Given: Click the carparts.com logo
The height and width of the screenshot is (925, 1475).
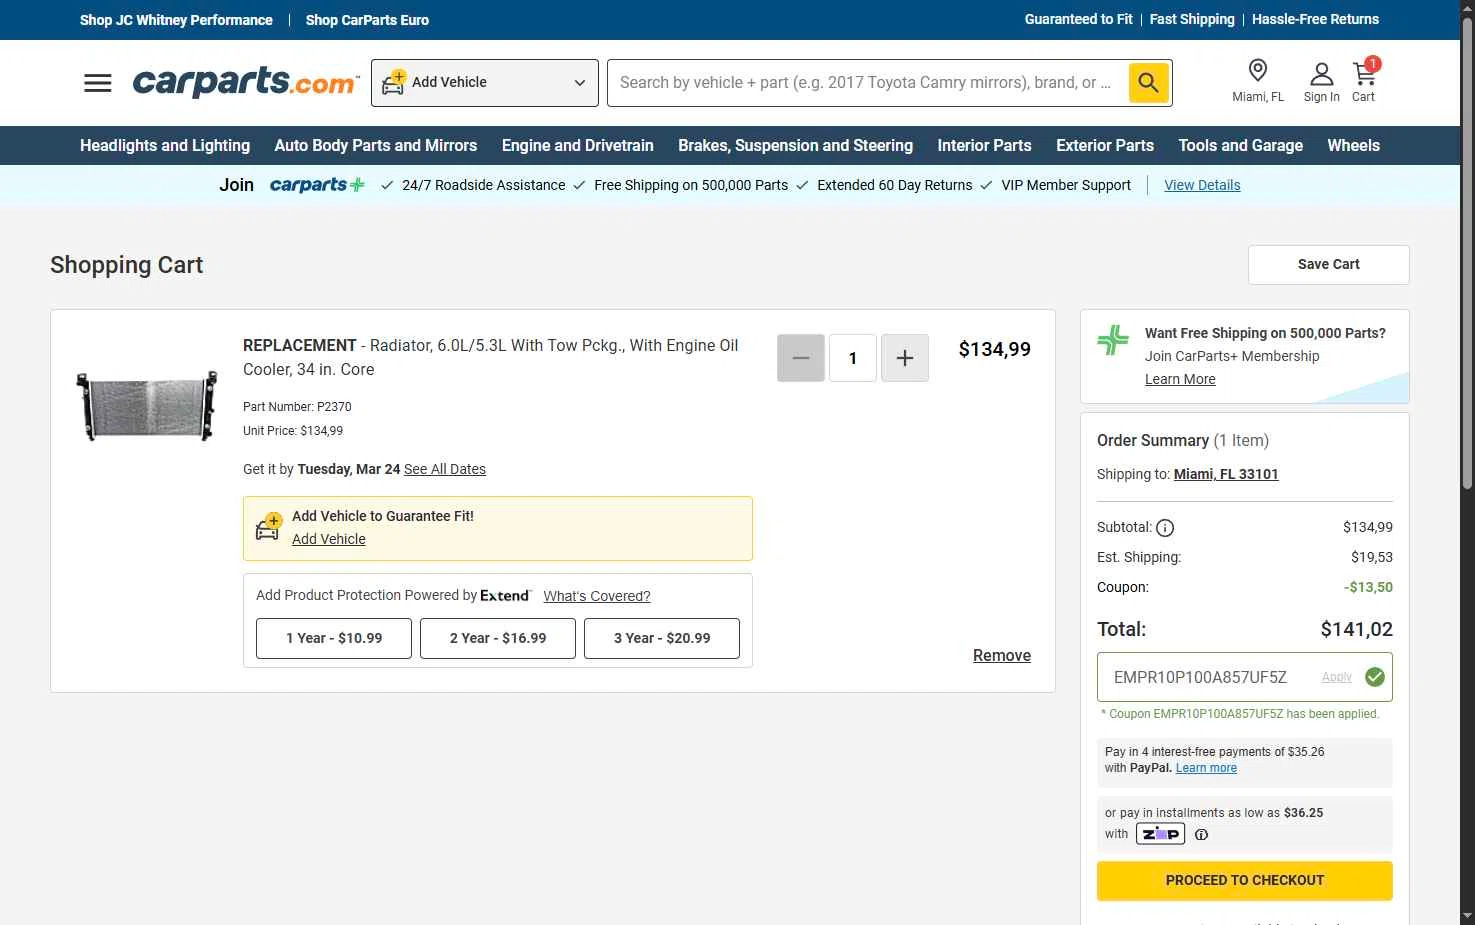Looking at the screenshot, I should coord(246,82).
